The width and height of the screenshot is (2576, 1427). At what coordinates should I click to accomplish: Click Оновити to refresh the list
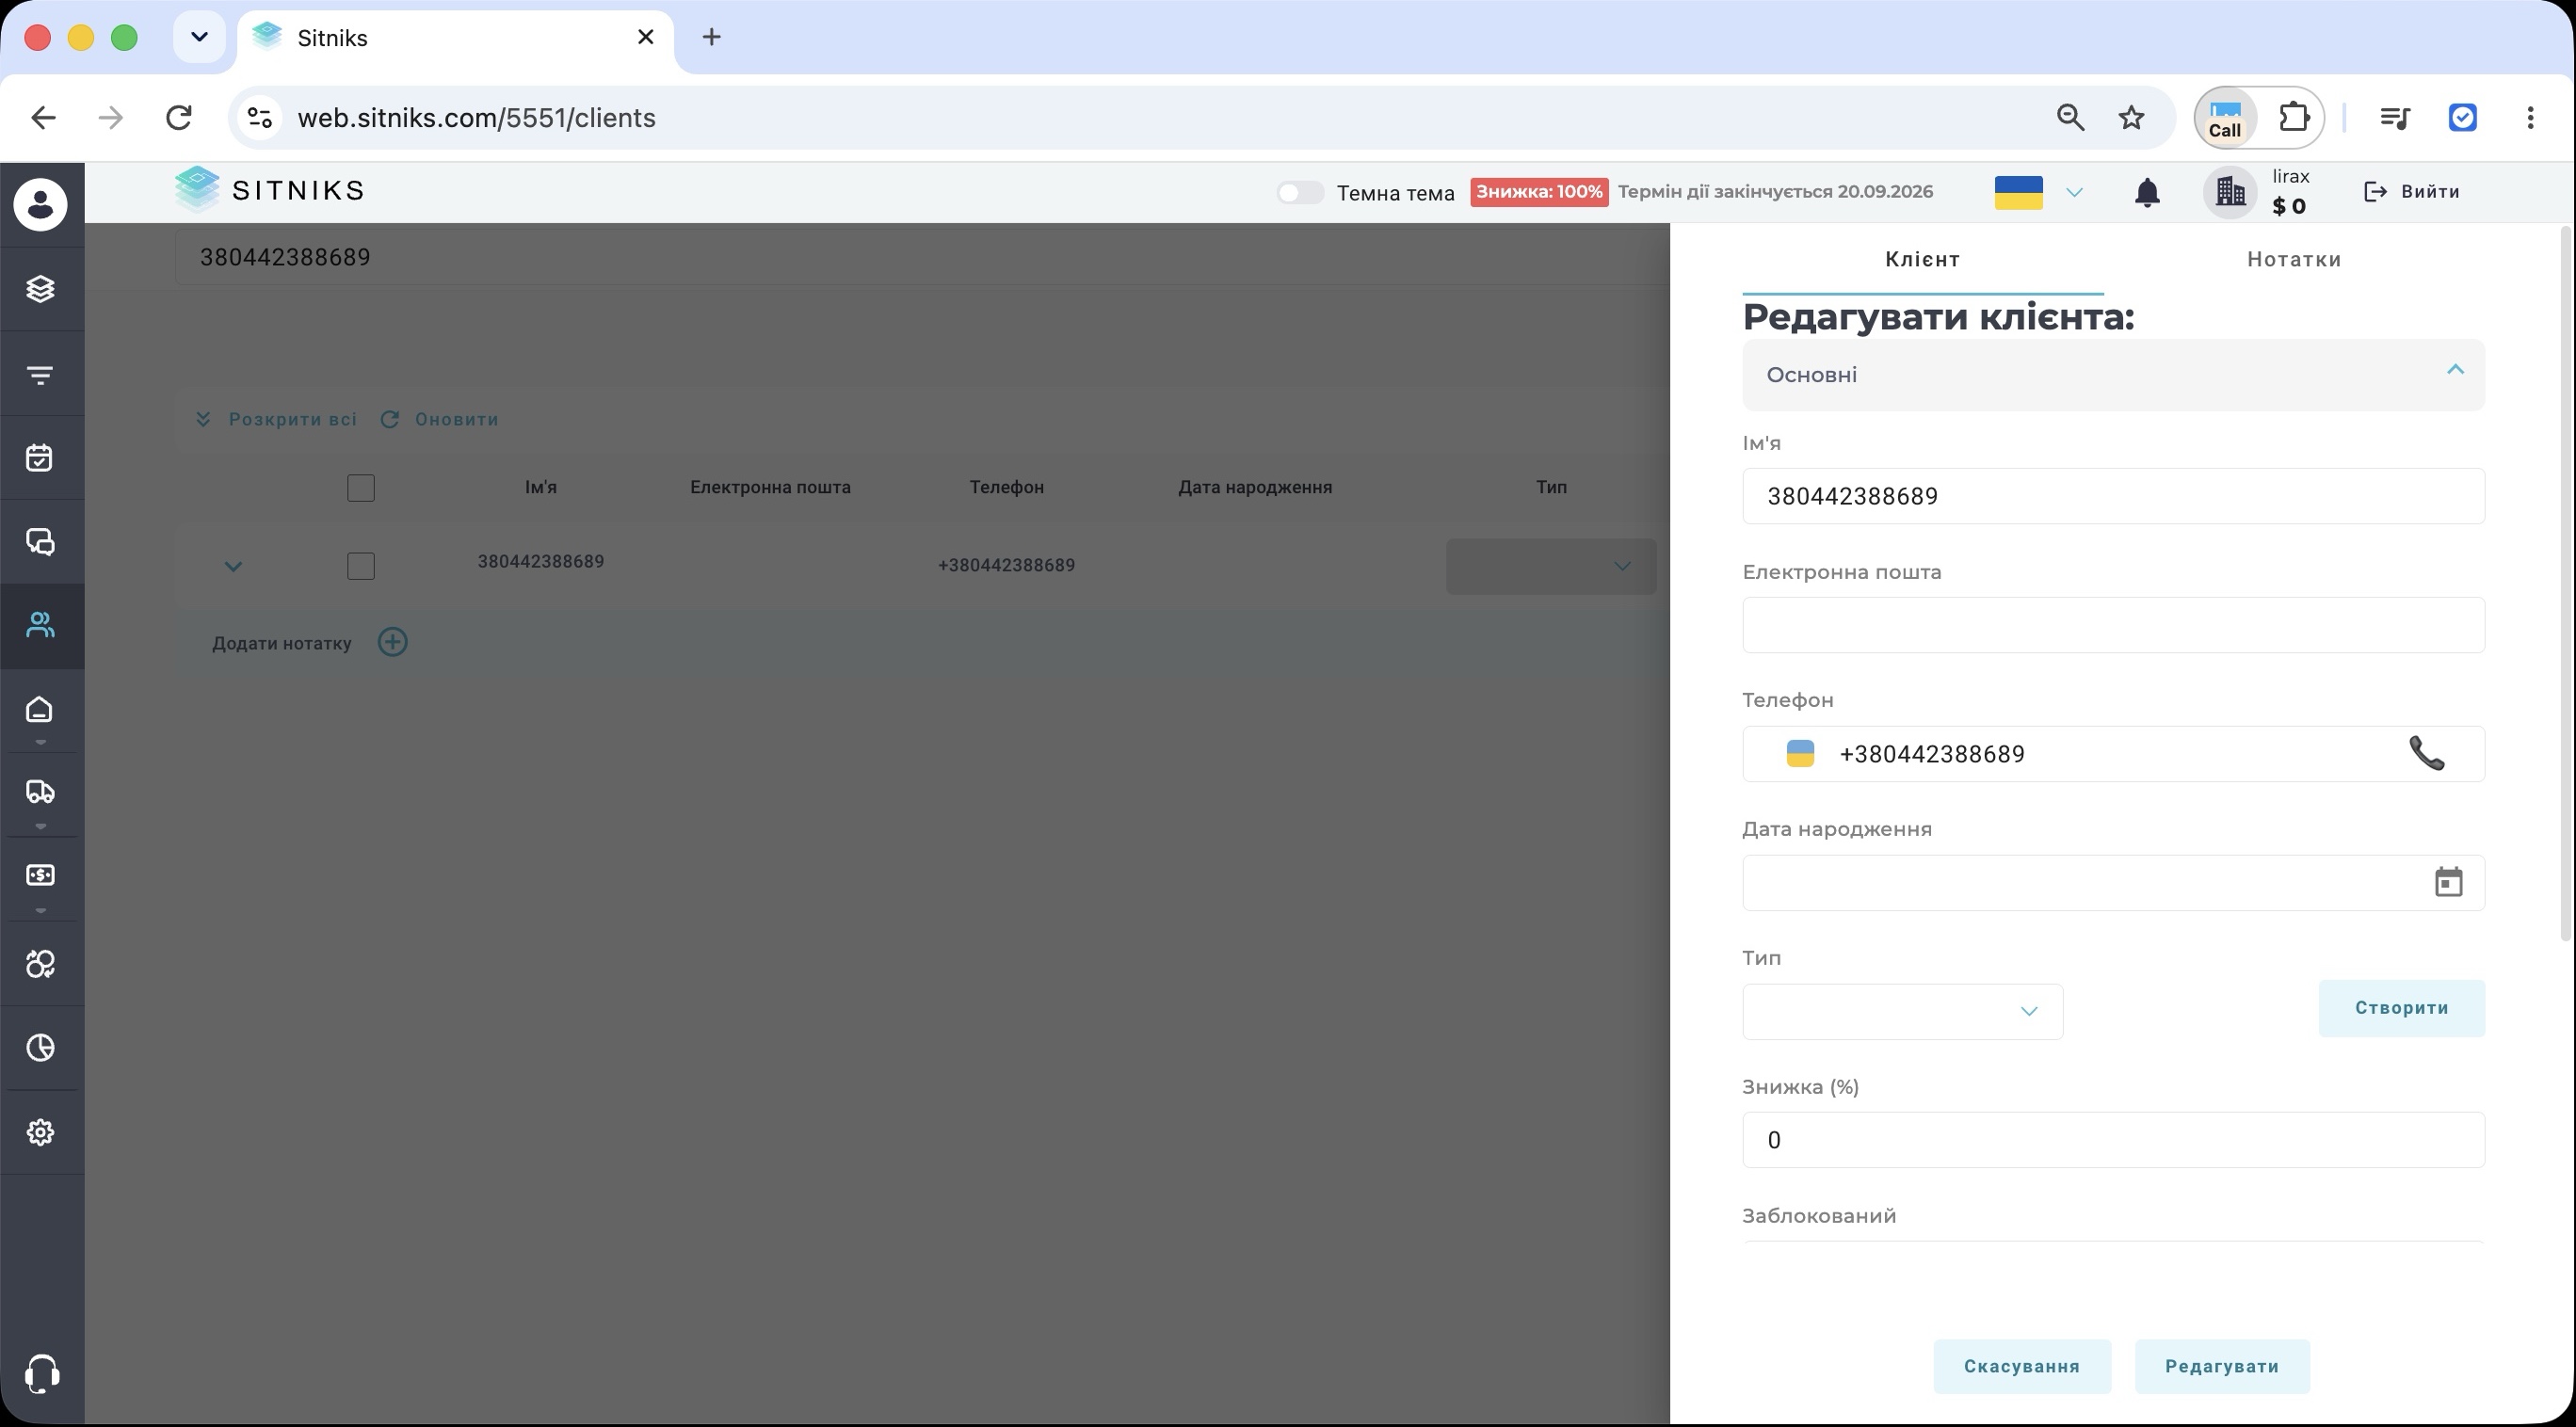pyautogui.click(x=439, y=419)
